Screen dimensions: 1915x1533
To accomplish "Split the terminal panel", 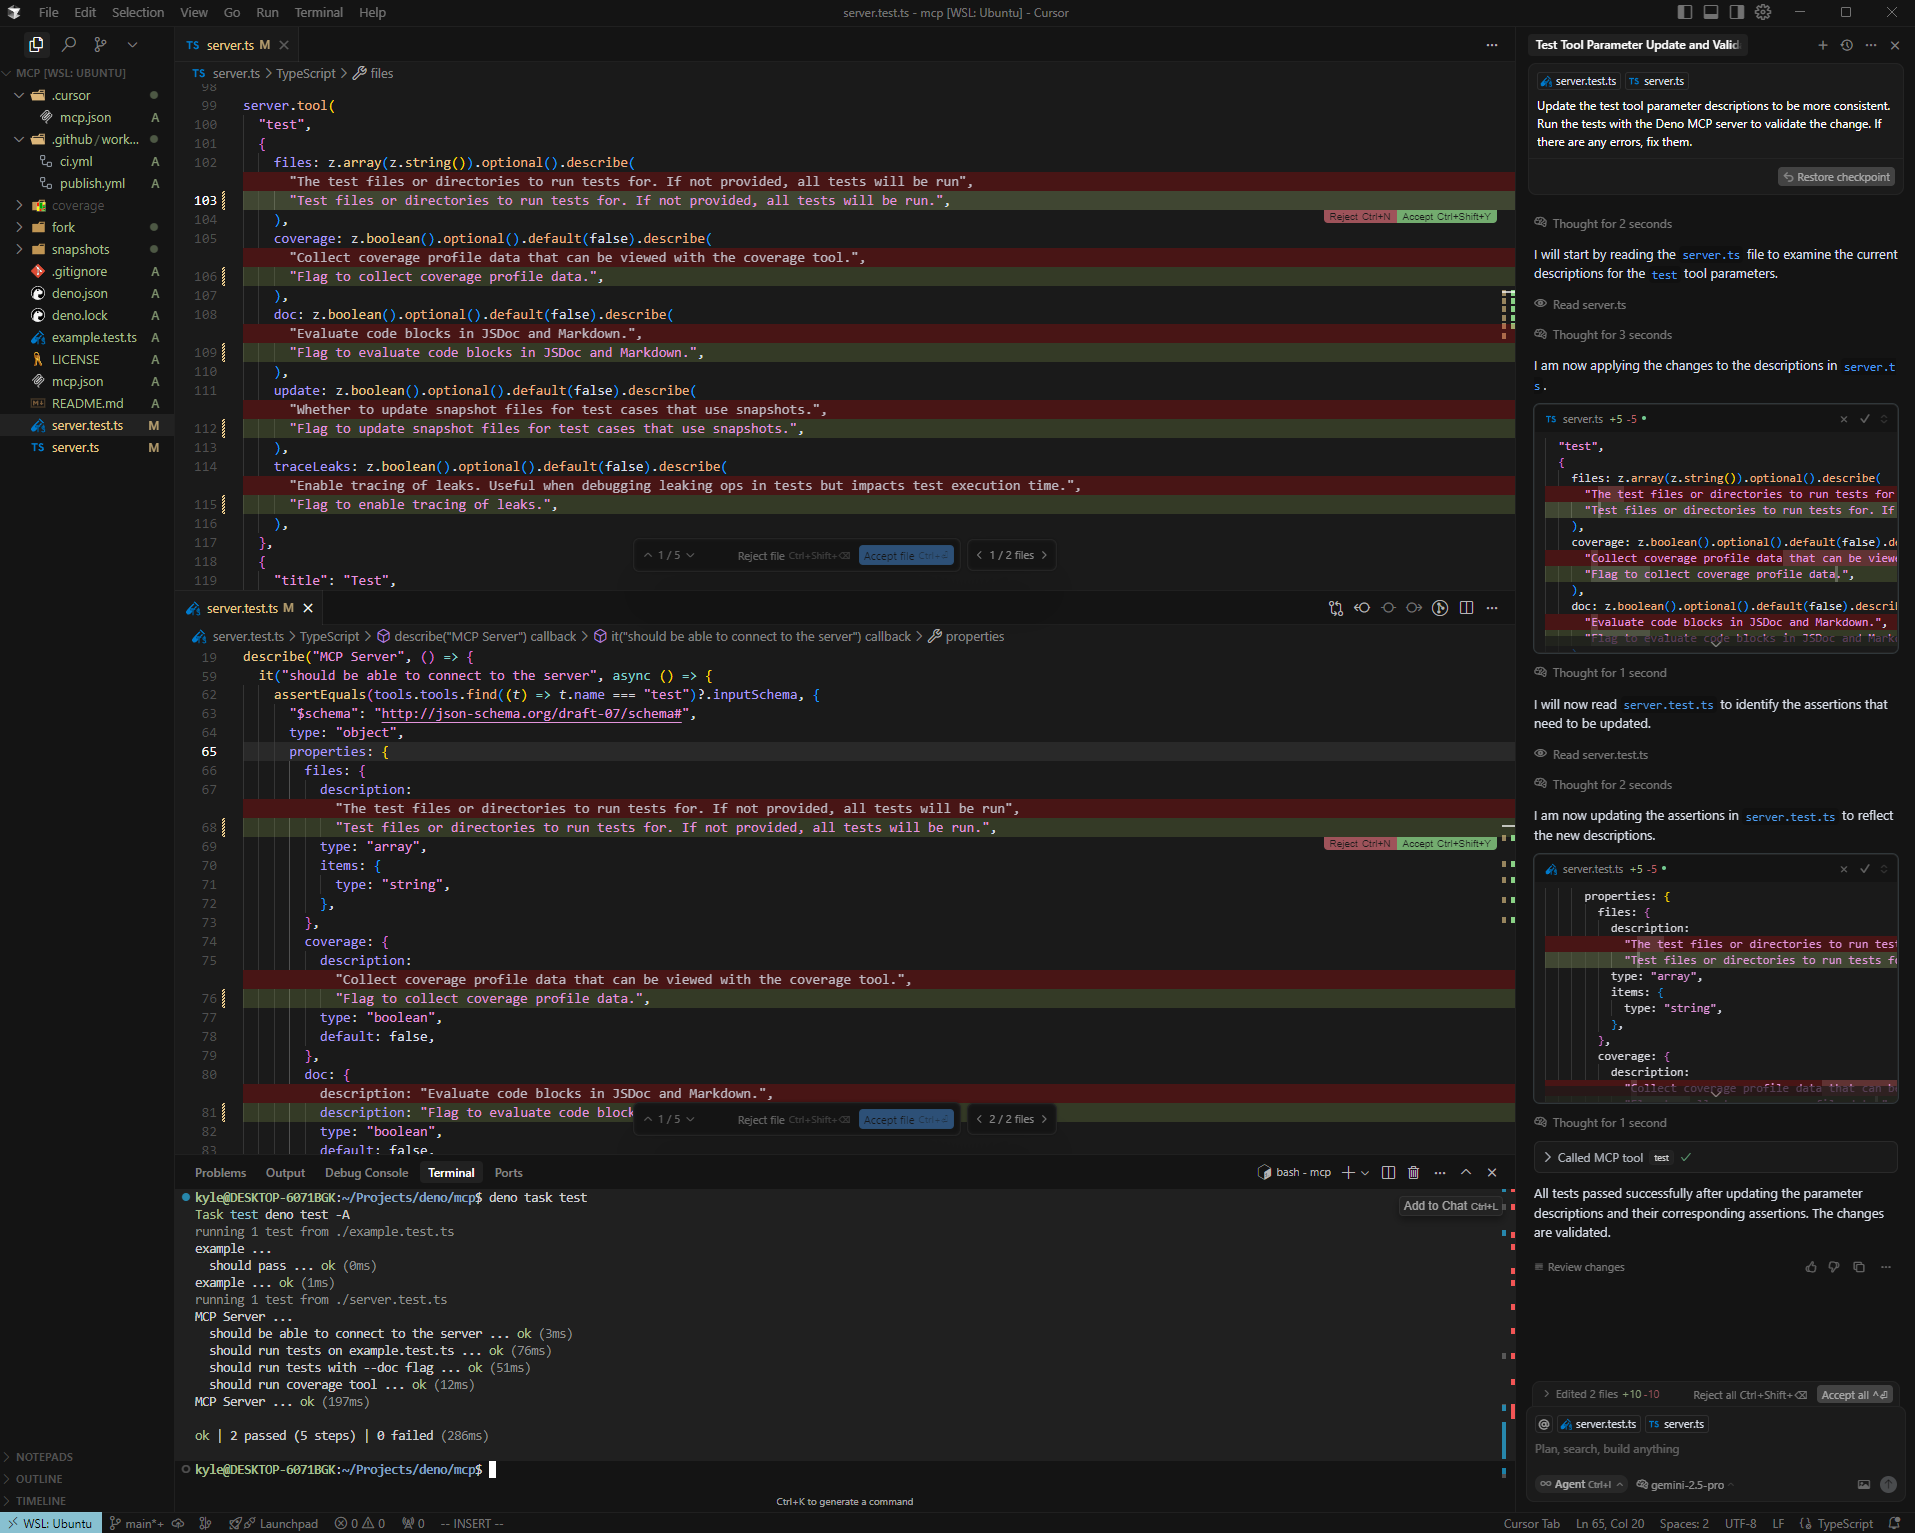I will [x=1388, y=1172].
